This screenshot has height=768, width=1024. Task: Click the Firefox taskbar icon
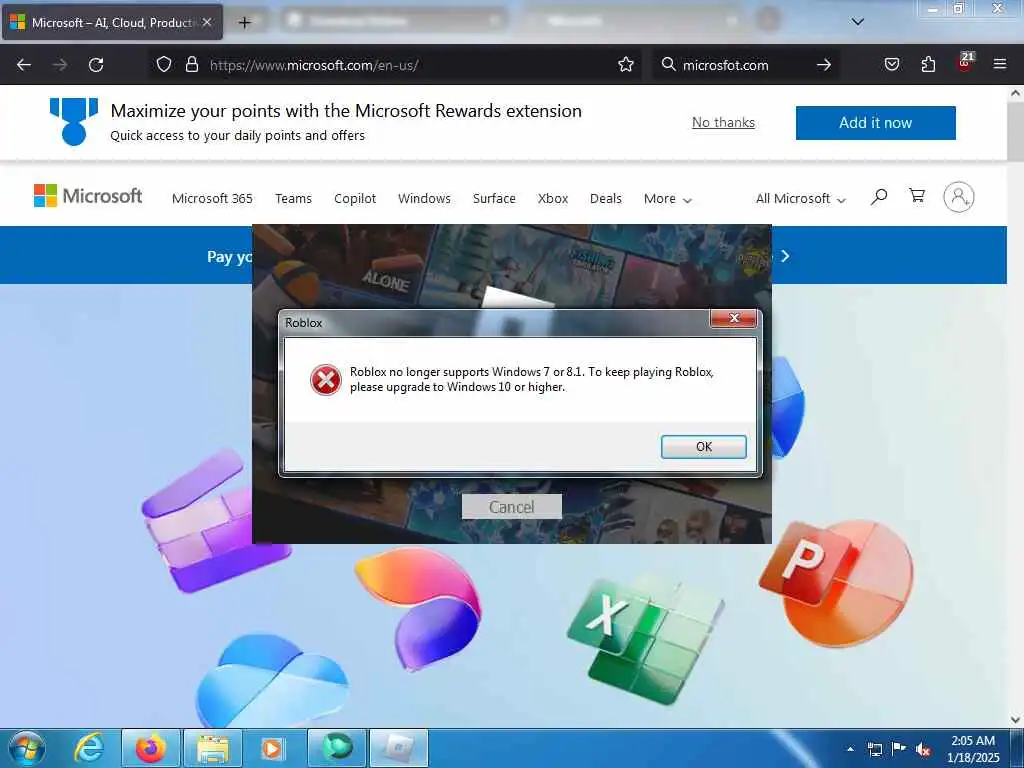pyautogui.click(x=151, y=748)
